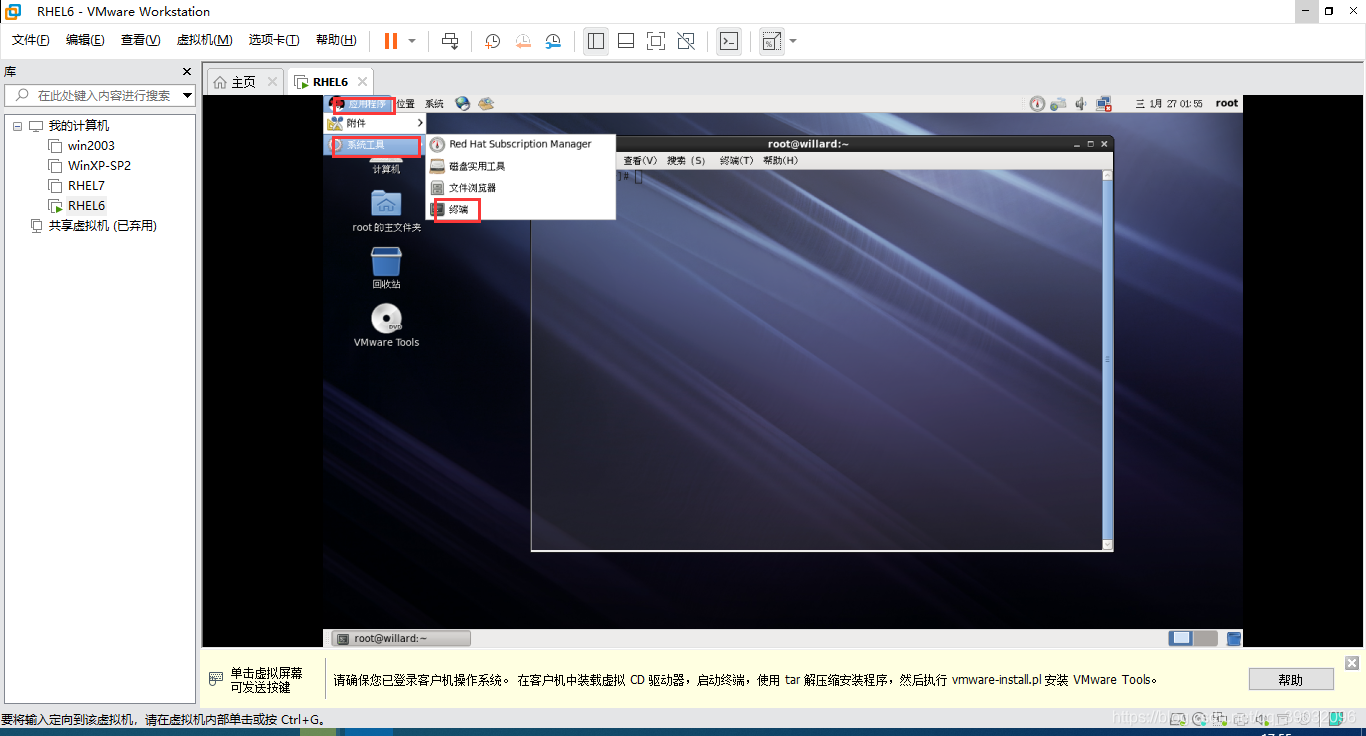Screen dimensions: 1366x736
Task: Click the terminal window vertical scrollbar
Action: coord(1107,359)
